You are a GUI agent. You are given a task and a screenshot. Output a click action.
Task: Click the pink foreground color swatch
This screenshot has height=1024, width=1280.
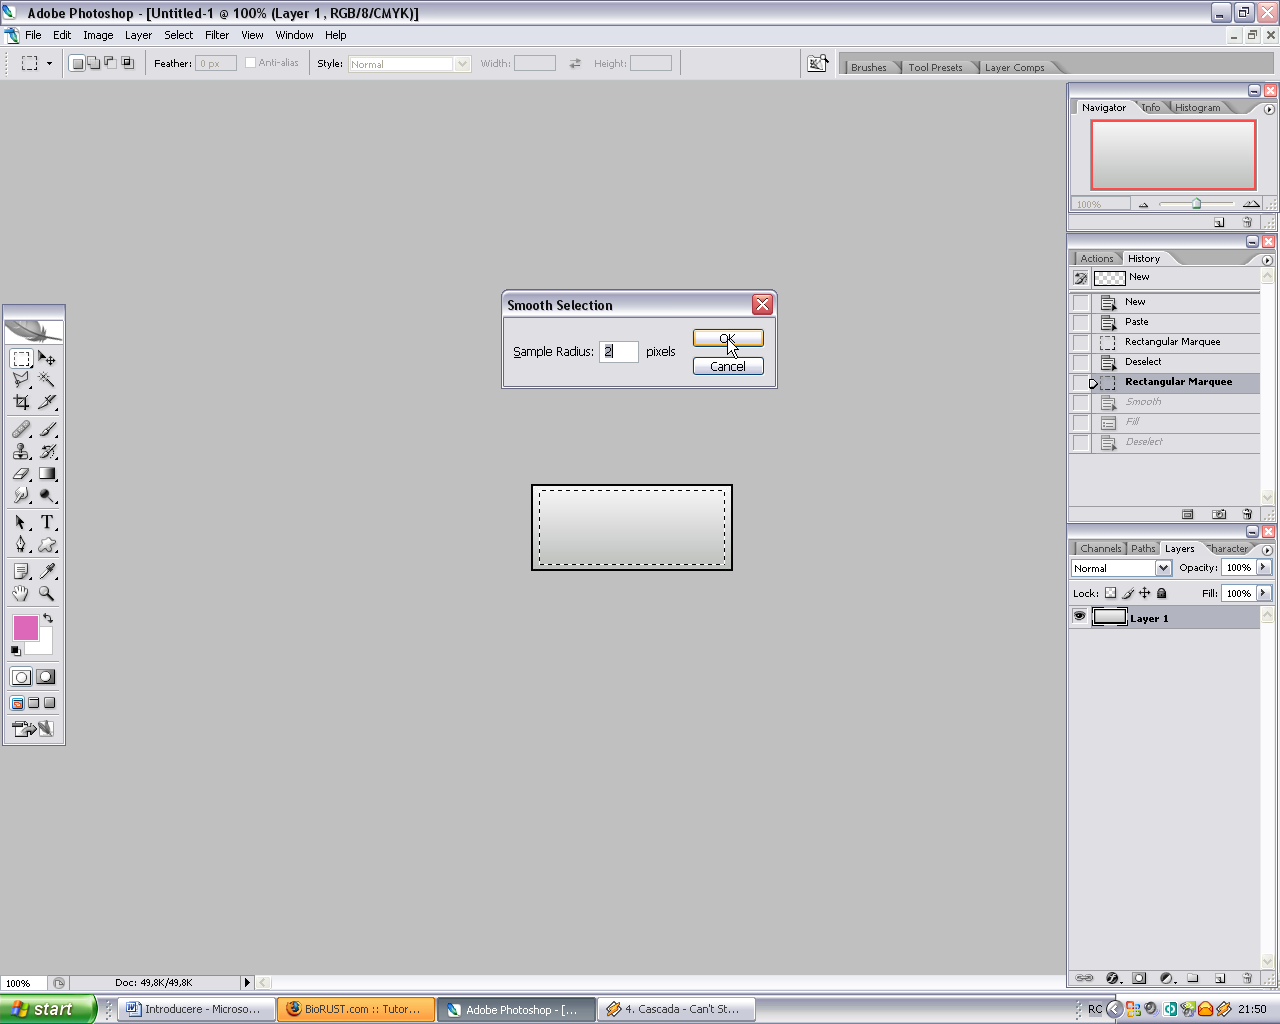[x=25, y=627]
